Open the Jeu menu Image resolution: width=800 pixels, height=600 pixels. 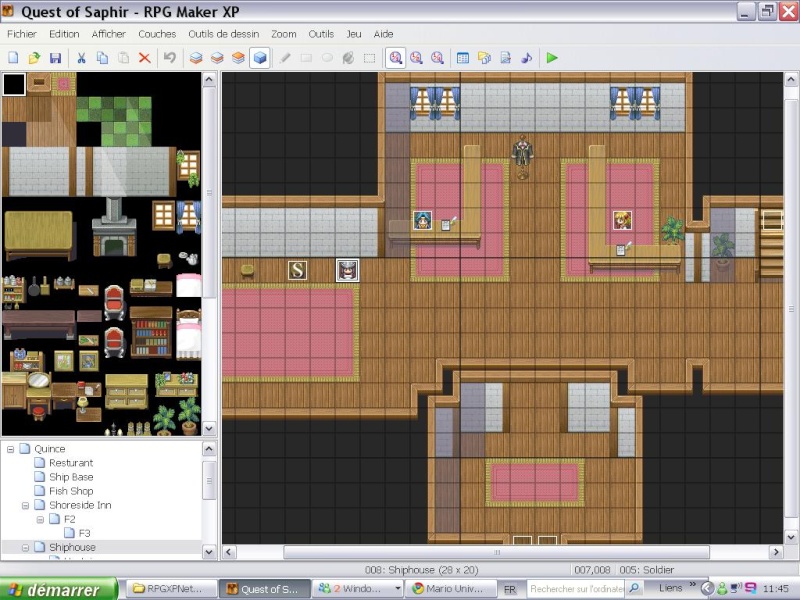354,34
